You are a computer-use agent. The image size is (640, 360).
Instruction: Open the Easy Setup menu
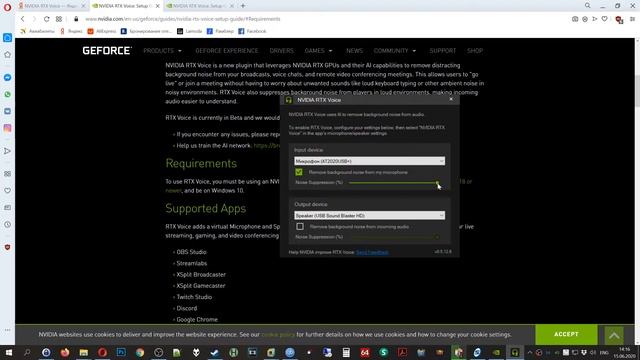632,19
